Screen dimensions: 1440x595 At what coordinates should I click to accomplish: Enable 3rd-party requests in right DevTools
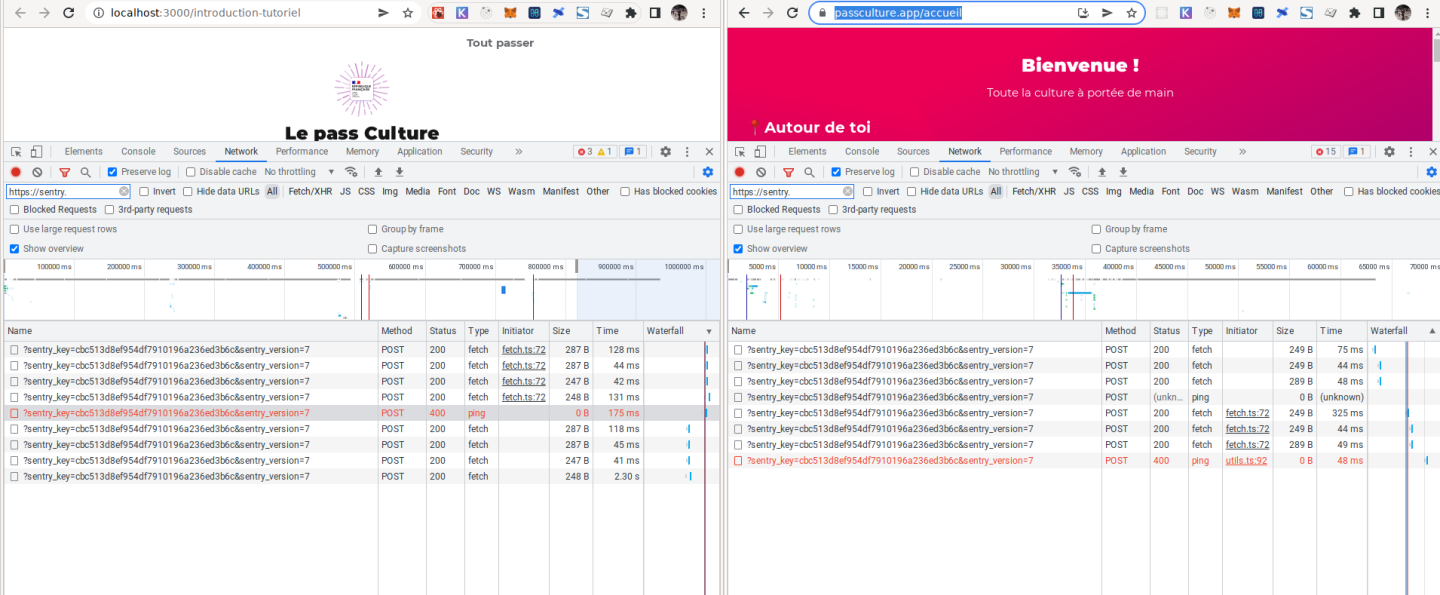click(x=833, y=210)
